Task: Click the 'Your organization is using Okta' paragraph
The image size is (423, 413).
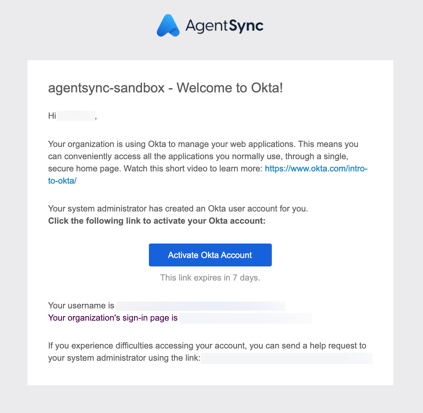Action: coord(208,162)
